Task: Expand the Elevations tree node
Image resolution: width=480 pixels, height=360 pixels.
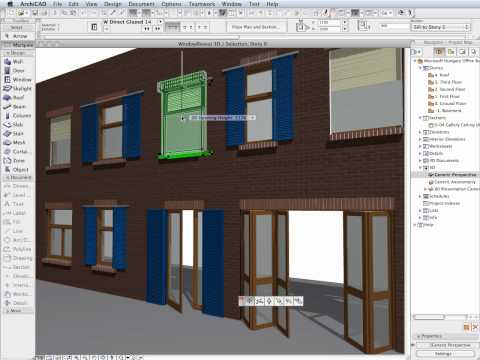Action: pyautogui.click(x=420, y=132)
